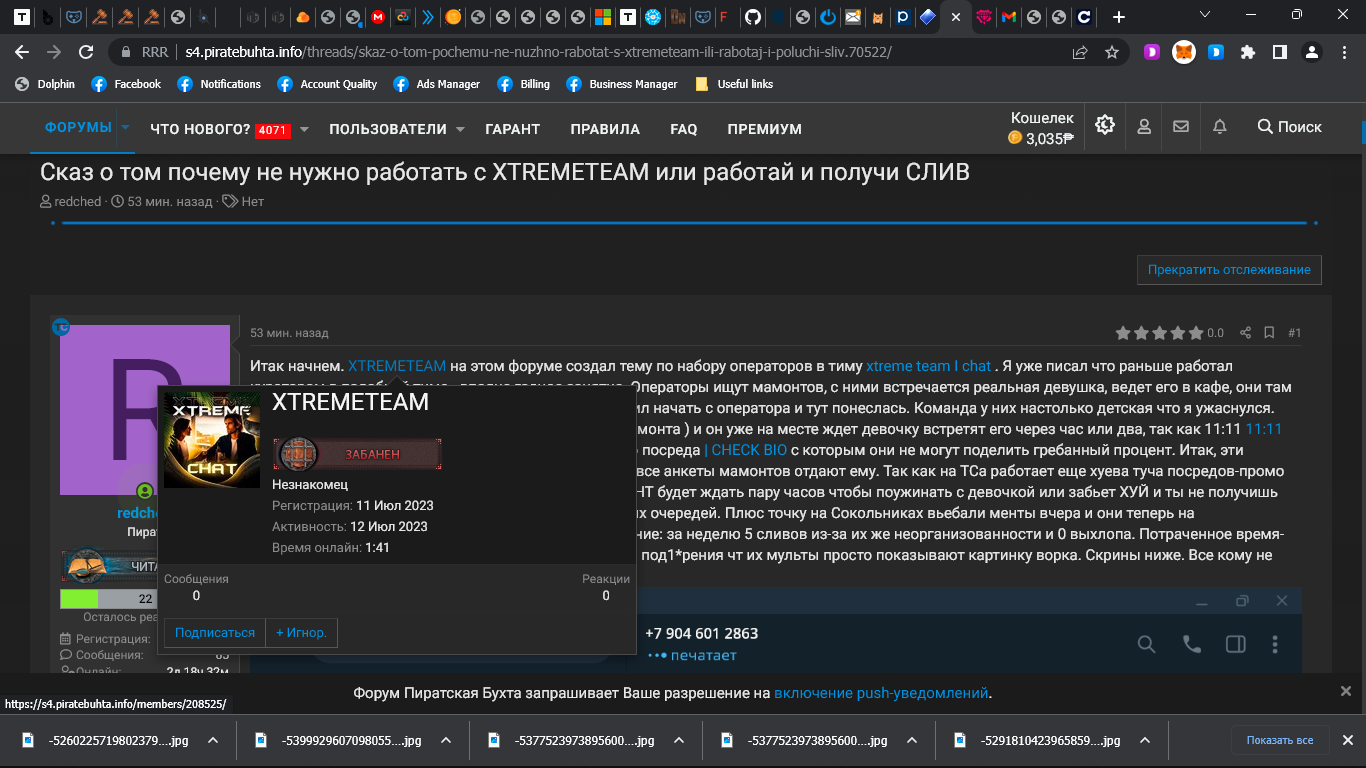This screenshot has width=1366, height=768.
Task: Open the Useful links bookmark folder
Action: point(733,84)
